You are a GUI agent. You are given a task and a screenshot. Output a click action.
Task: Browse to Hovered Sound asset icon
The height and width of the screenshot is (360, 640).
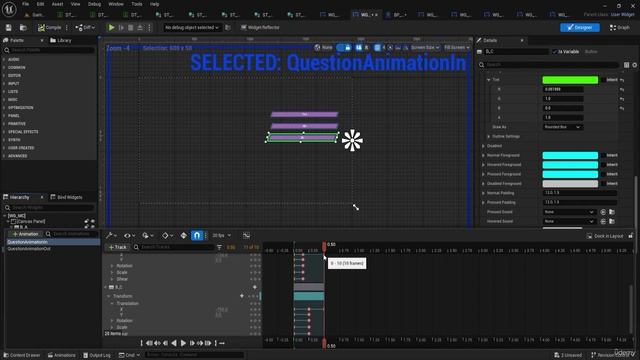tap(612, 221)
